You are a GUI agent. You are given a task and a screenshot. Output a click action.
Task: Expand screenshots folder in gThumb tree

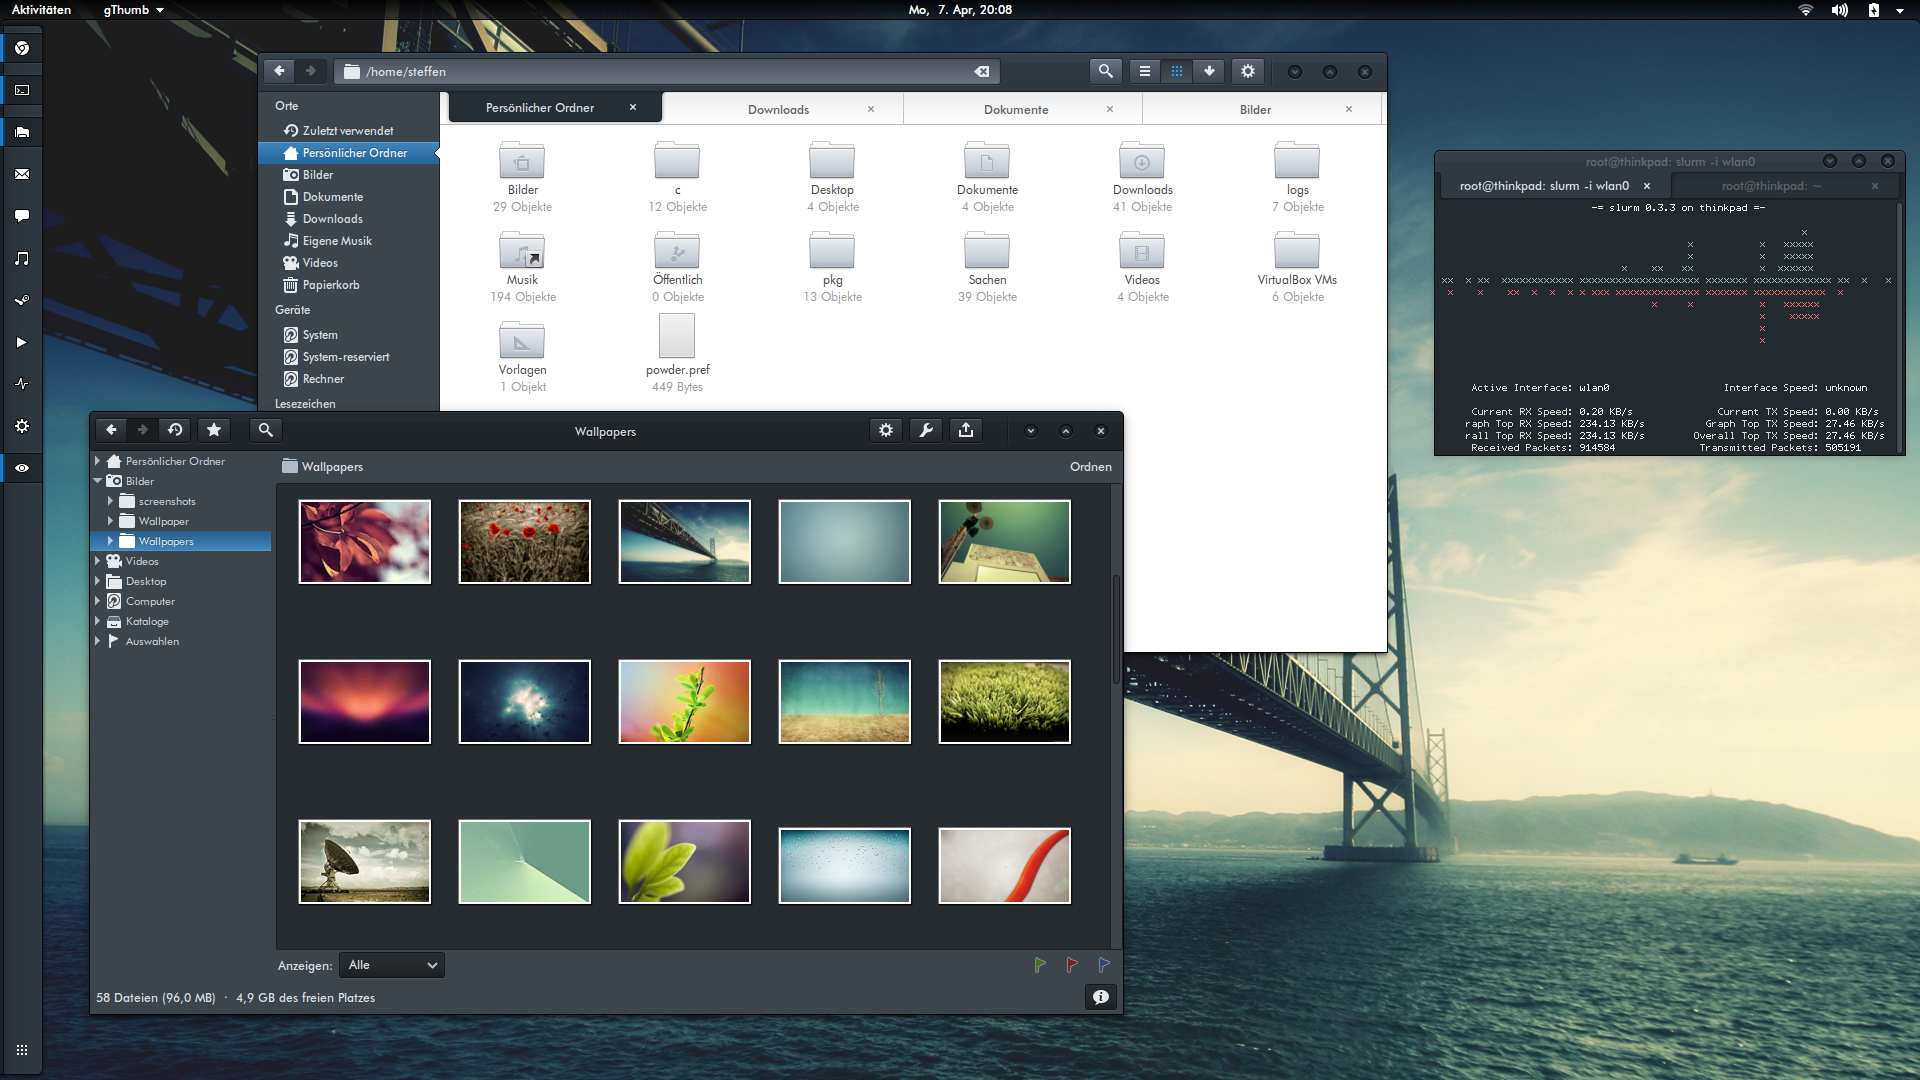point(110,501)
